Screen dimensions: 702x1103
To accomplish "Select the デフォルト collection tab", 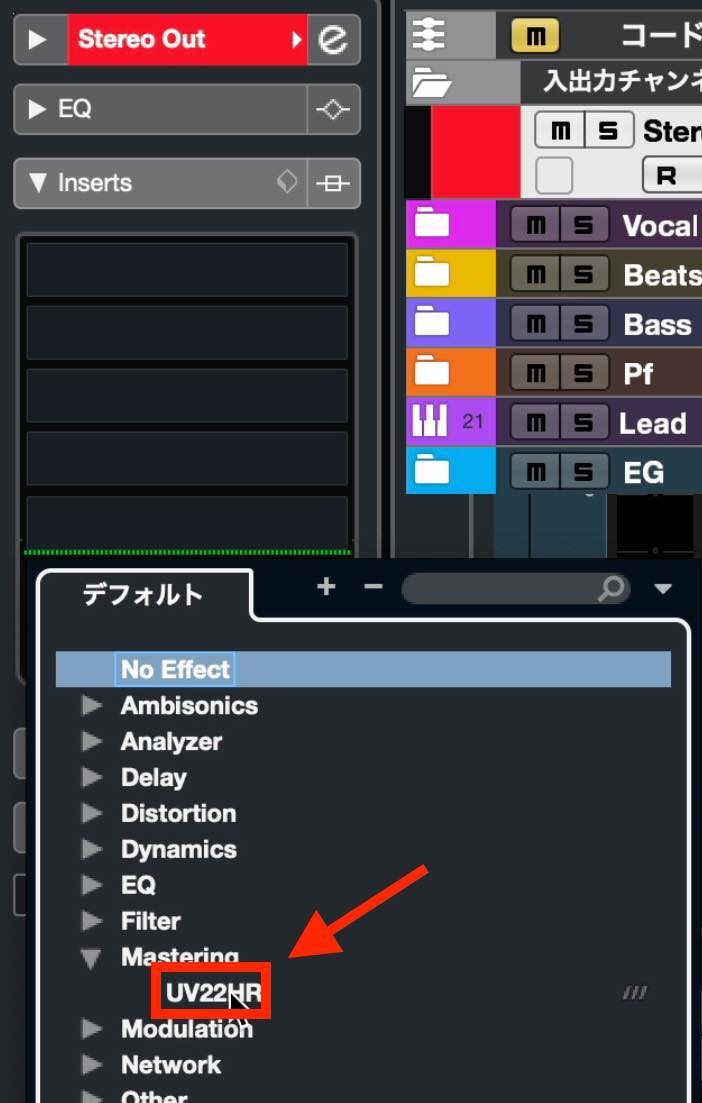I will 143,594.
